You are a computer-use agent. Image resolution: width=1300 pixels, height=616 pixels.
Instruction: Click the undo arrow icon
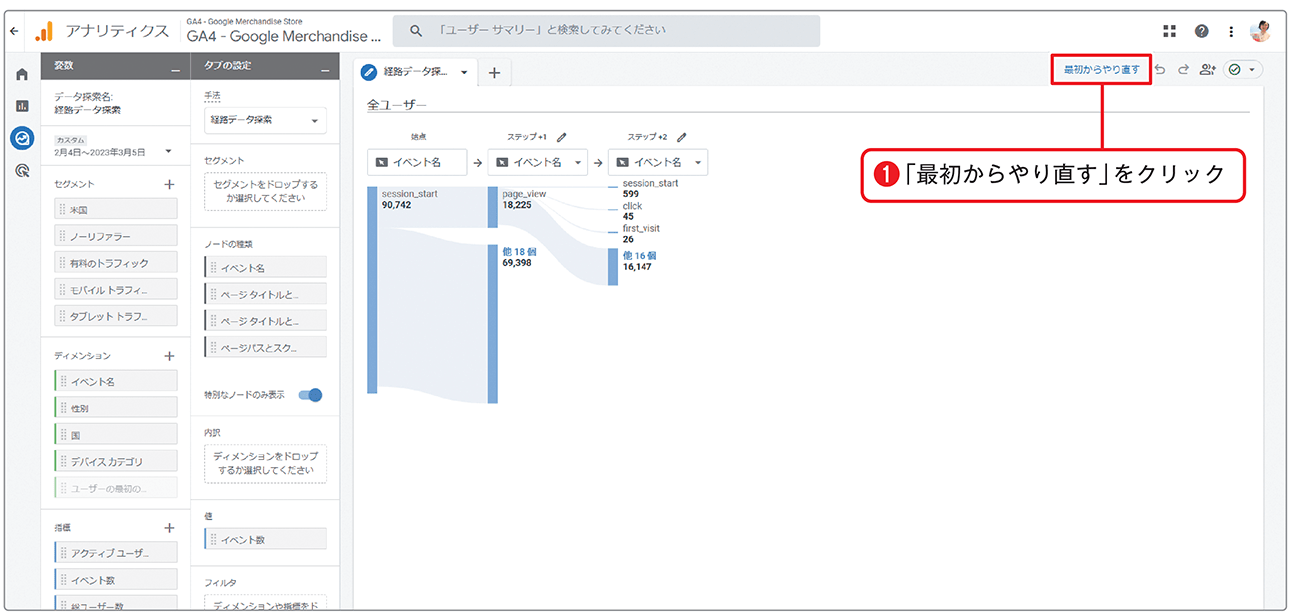click(x=1160, y=70)
